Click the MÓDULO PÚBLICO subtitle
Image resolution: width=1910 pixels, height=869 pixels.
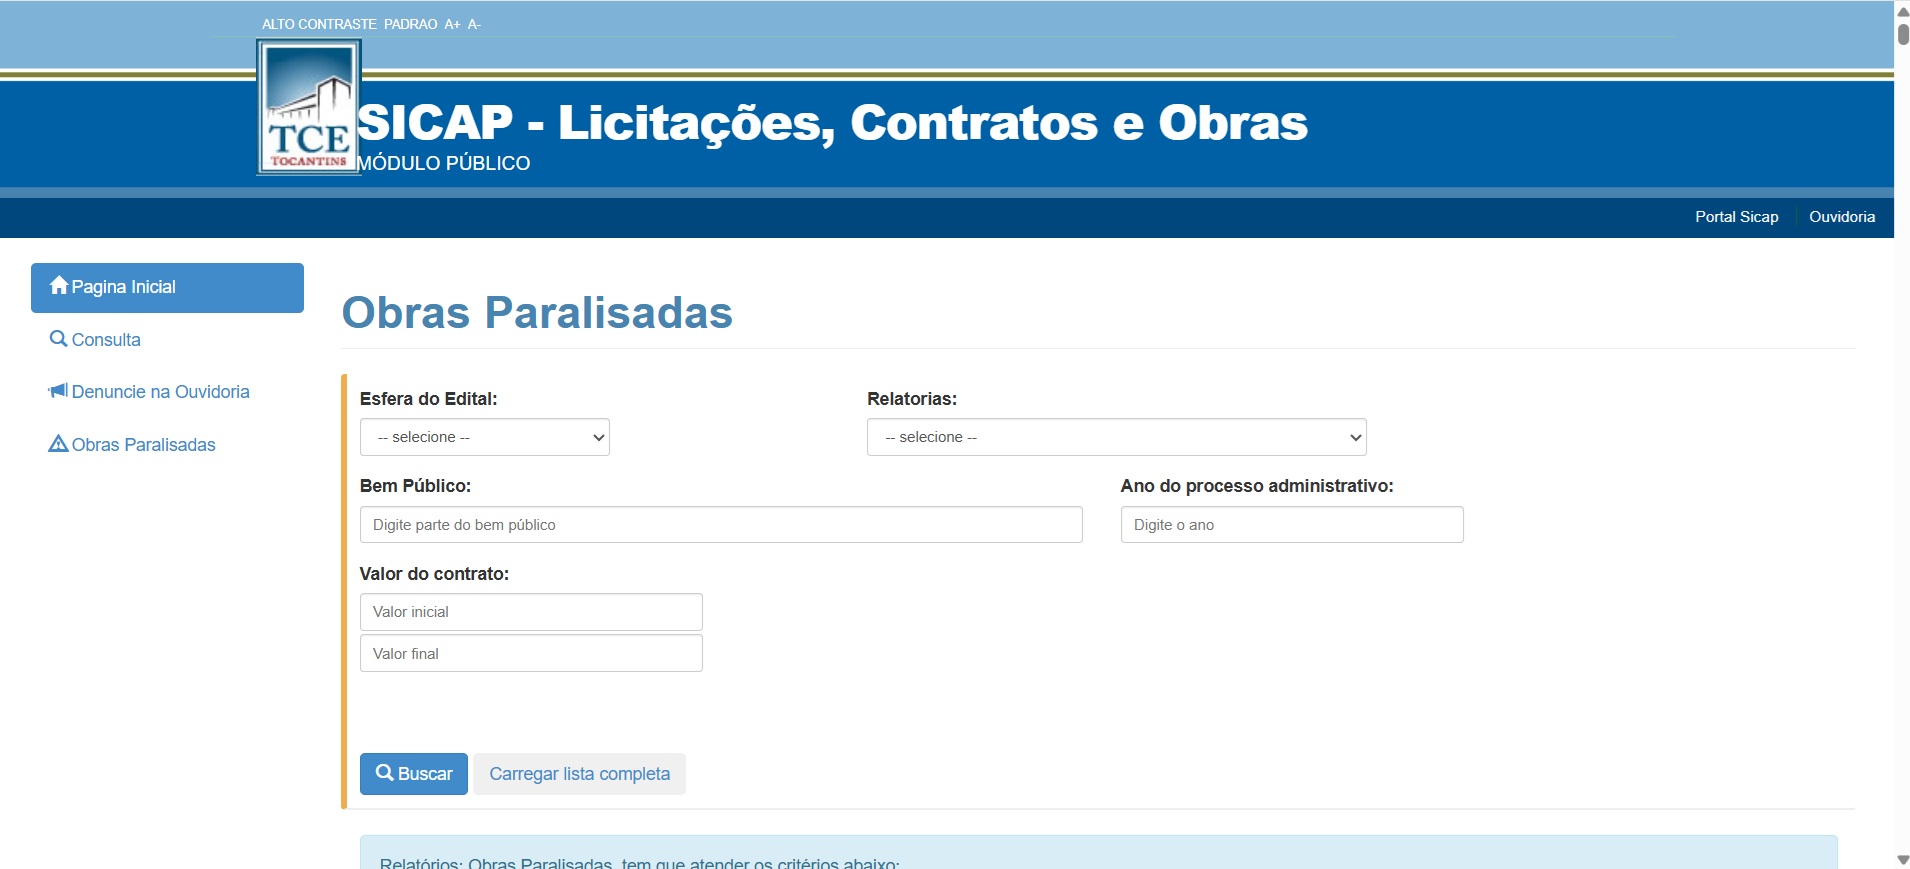coord(444,163)
